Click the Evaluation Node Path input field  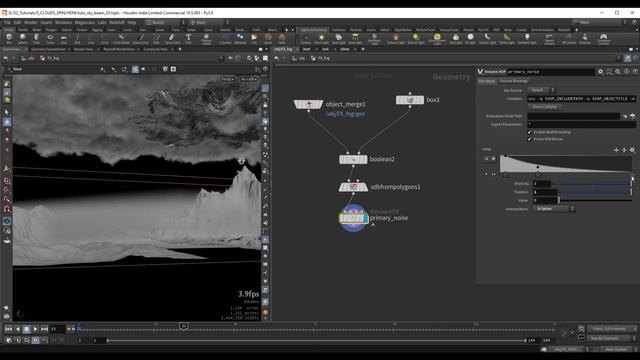pyautogui.click(x=573, y=116)
